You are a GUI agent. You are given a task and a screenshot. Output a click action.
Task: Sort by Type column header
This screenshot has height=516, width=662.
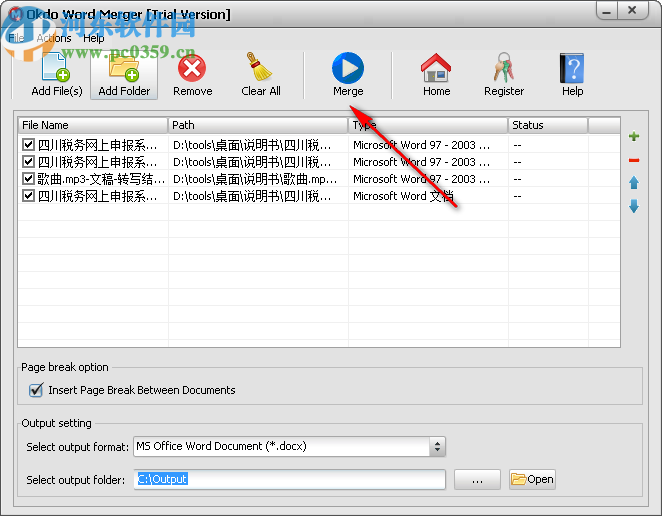point(428,125)
